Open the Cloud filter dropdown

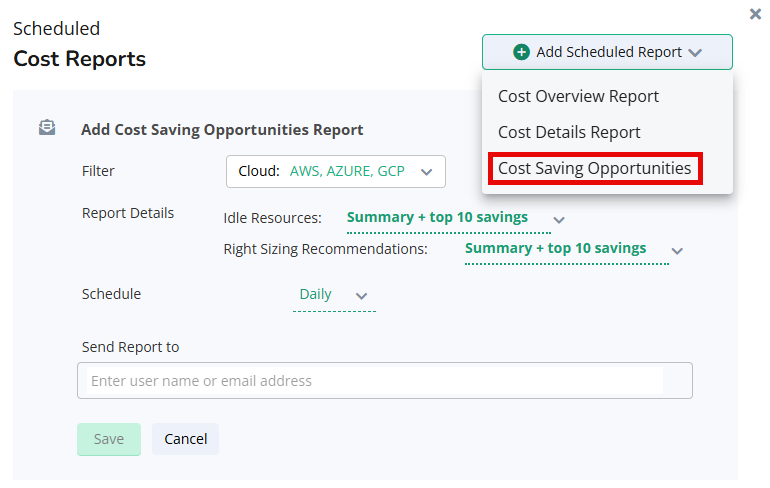(336, 171)
